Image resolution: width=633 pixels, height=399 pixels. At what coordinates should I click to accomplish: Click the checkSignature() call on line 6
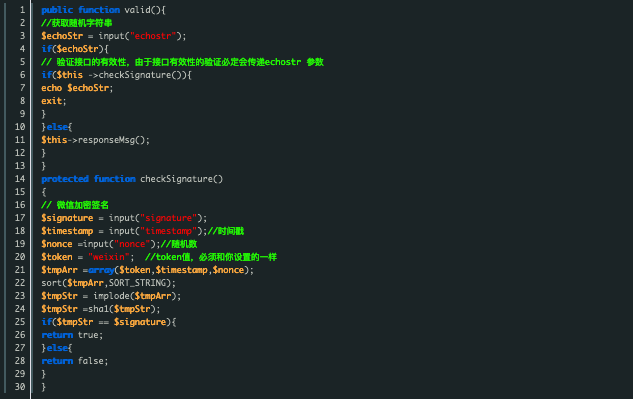(140, 75)
